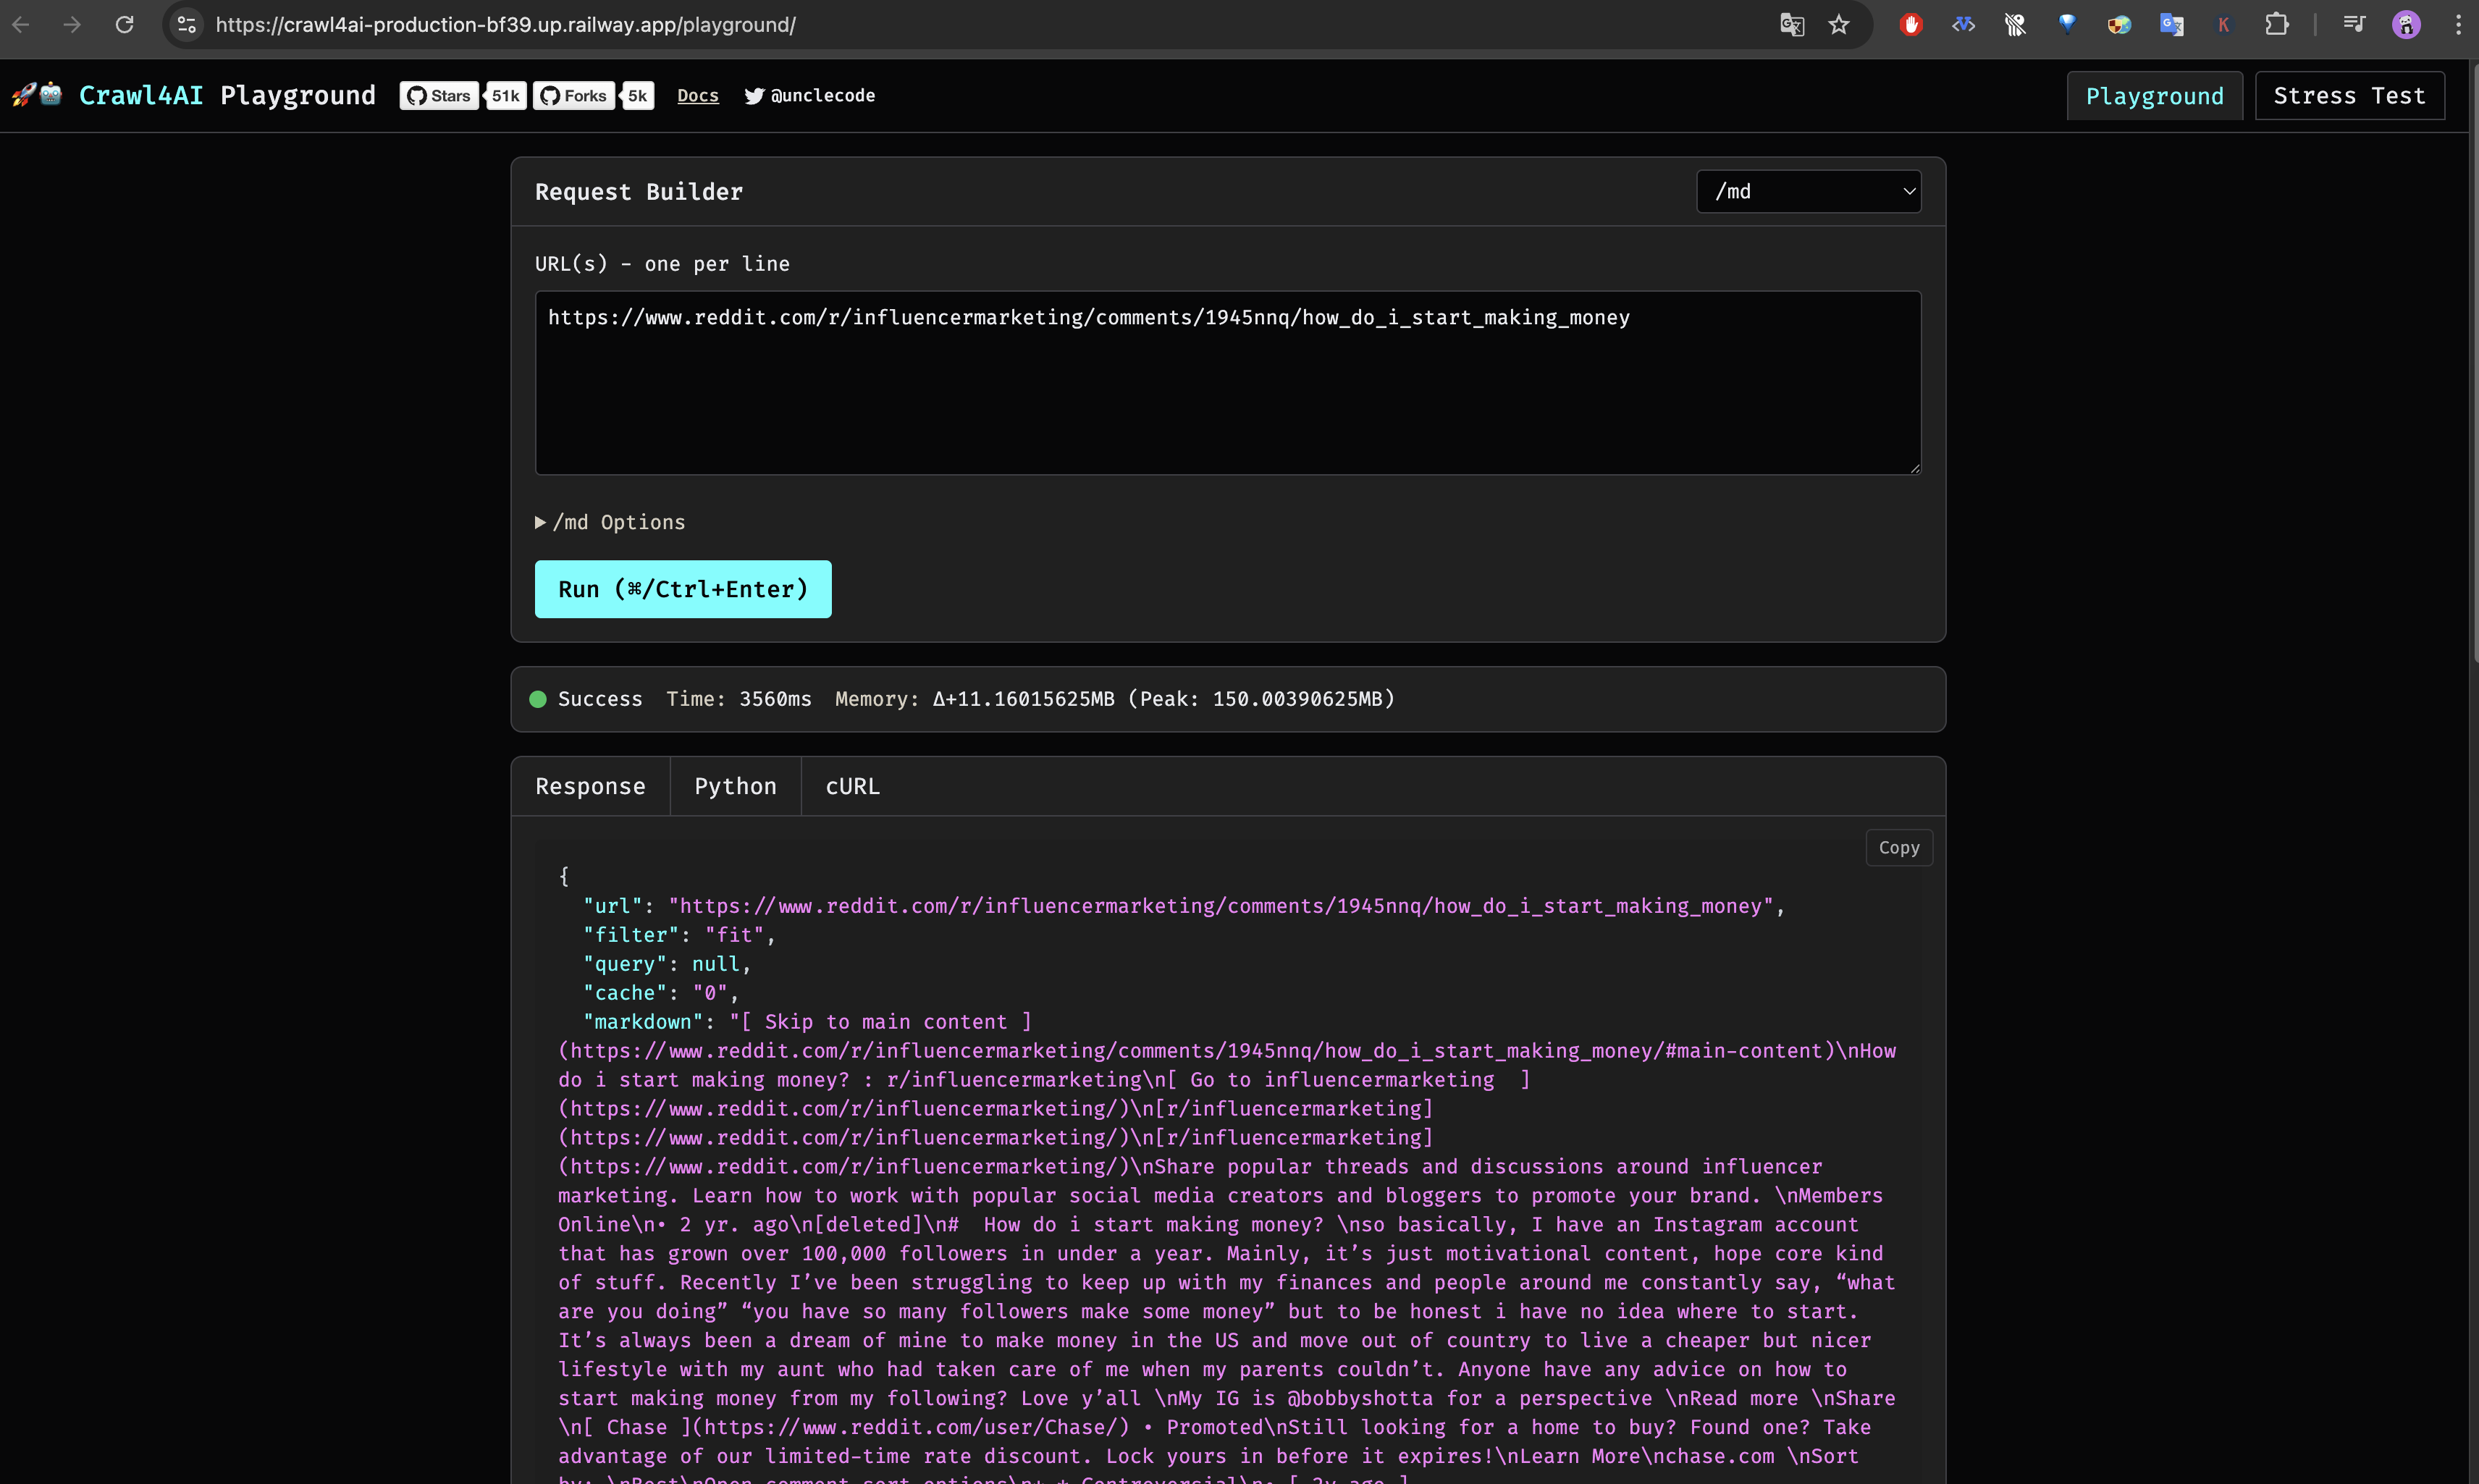Image resolution: width=2479 pixels, height=1484 pixels.
Task: Open the blue diamond extension icon
Action: [2067, 24]
